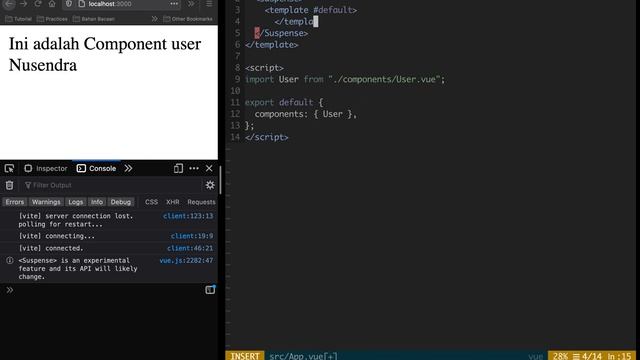This screenshot has height=360, width=640.
Task: Open client:46:21 source link
Action: tap(190, 248)
